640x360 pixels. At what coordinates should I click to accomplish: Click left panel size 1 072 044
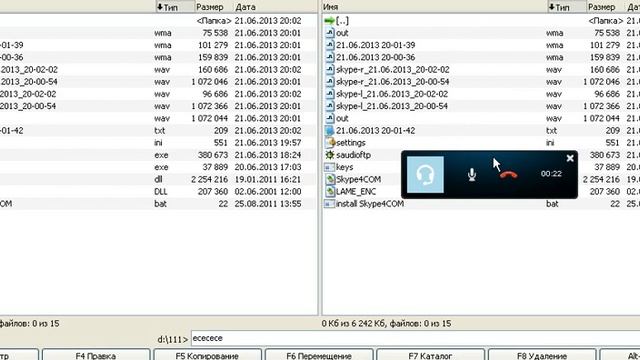tap(209, 118)
